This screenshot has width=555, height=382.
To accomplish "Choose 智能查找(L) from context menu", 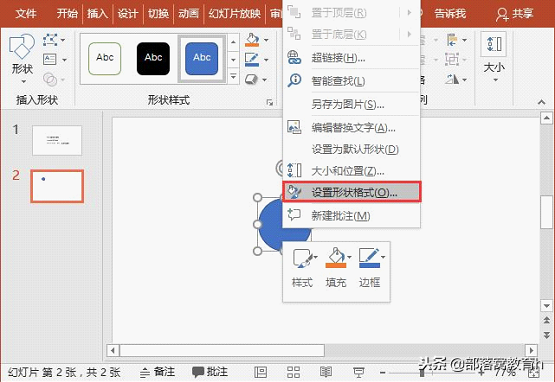I will pyautogui.click(x=351, y=81).
